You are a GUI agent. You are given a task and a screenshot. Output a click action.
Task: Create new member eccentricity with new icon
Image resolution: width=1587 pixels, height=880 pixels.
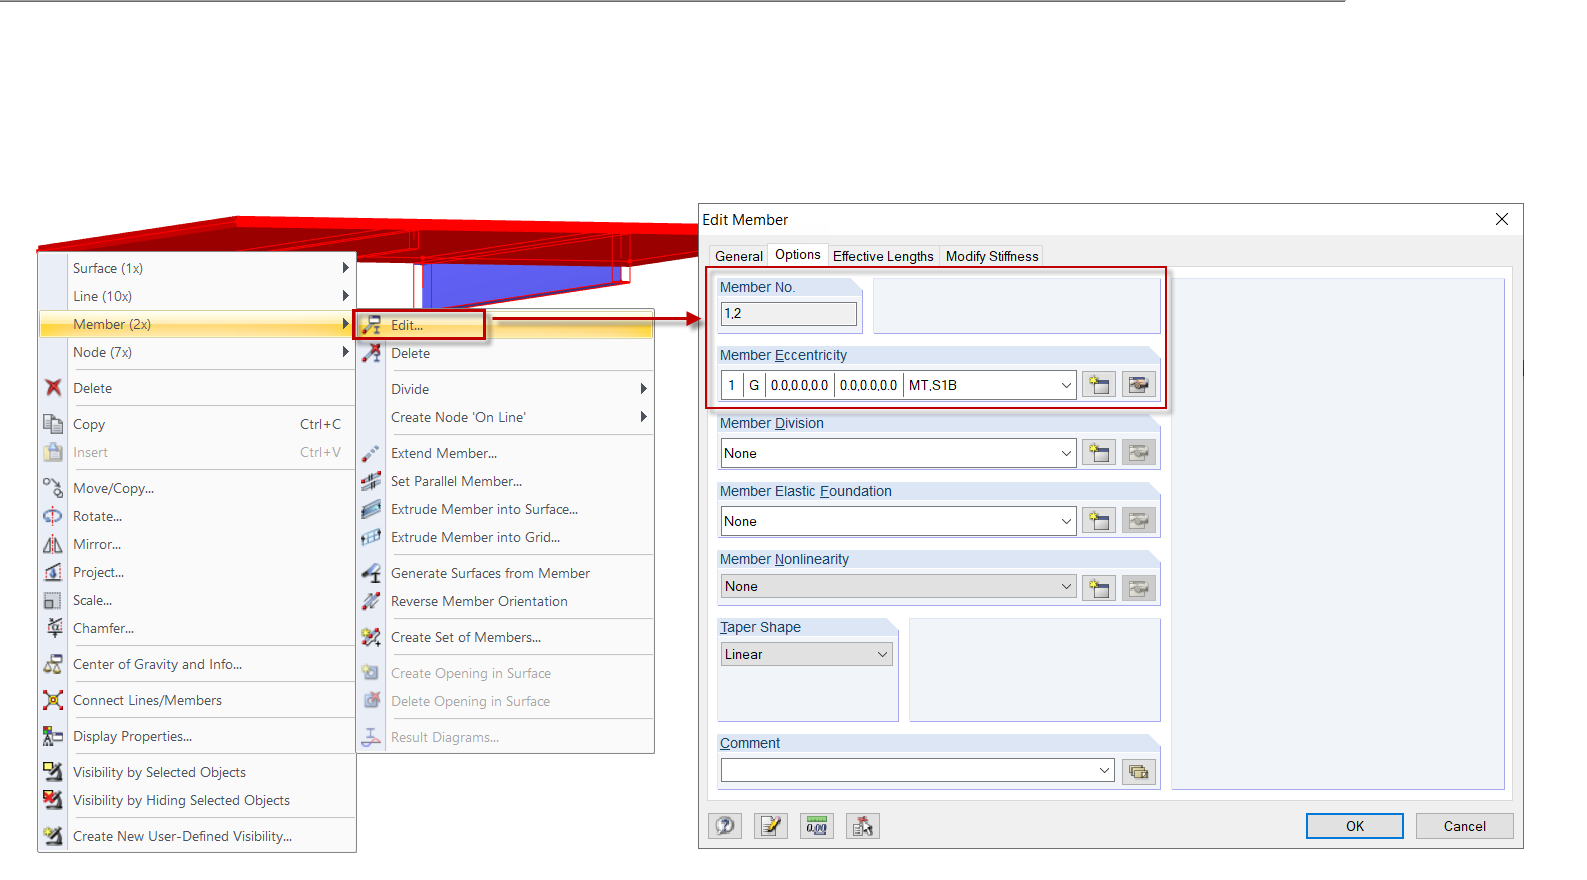click(x=1099, y=385)
